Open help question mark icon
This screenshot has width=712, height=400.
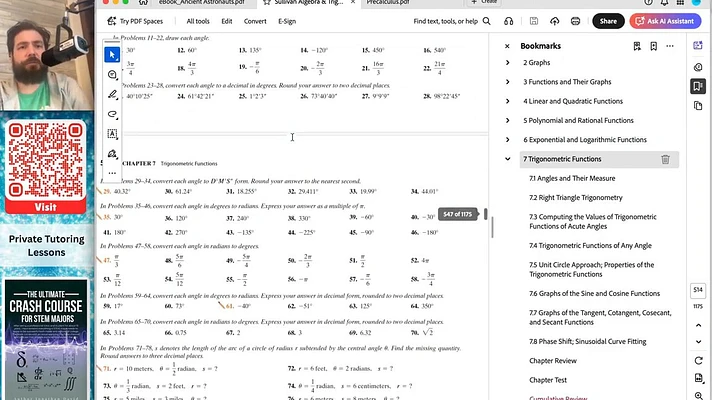648,2
